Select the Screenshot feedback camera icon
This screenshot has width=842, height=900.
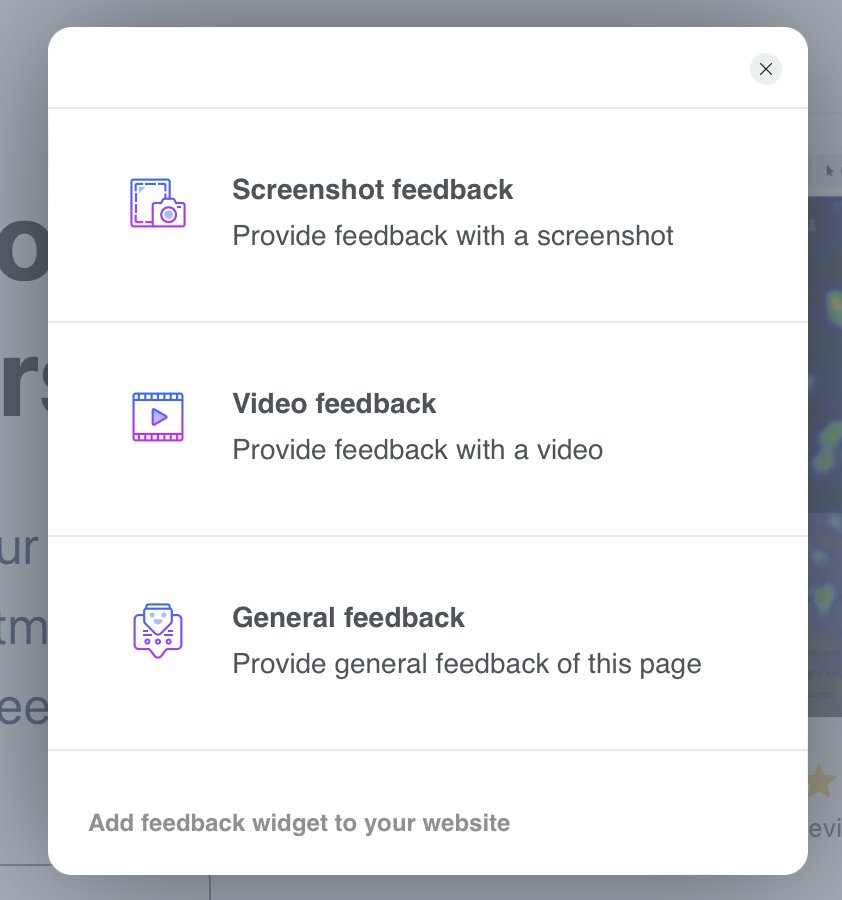[x=157, y=203]
